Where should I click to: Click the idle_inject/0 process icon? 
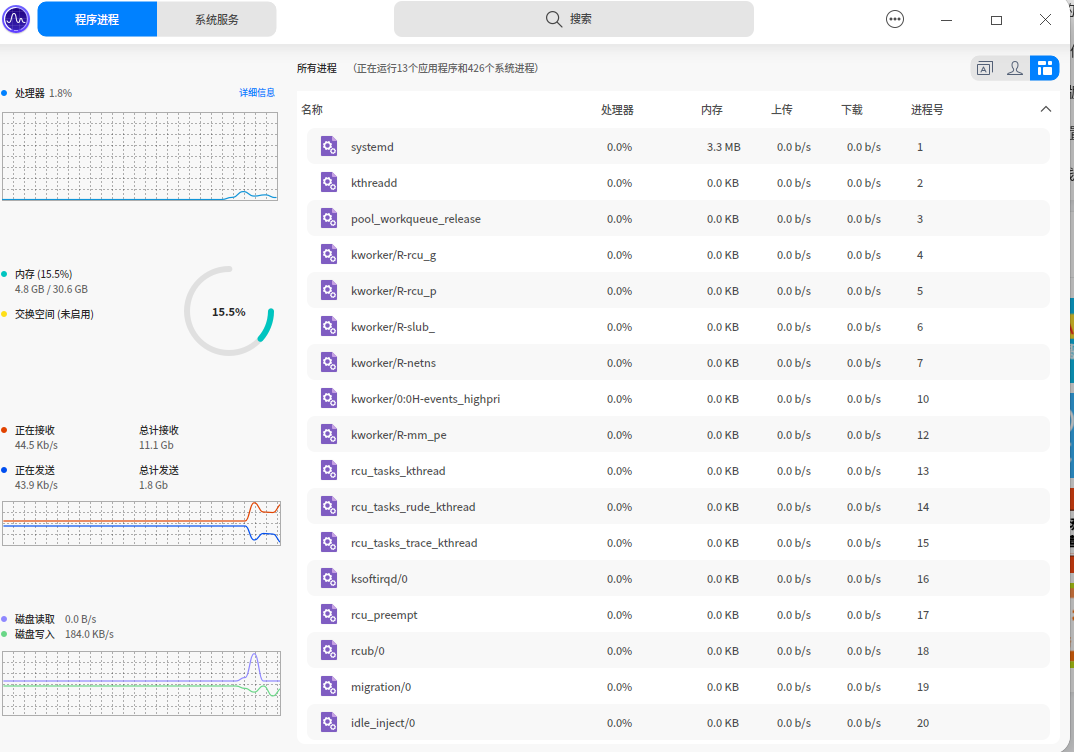pos(329,723)
